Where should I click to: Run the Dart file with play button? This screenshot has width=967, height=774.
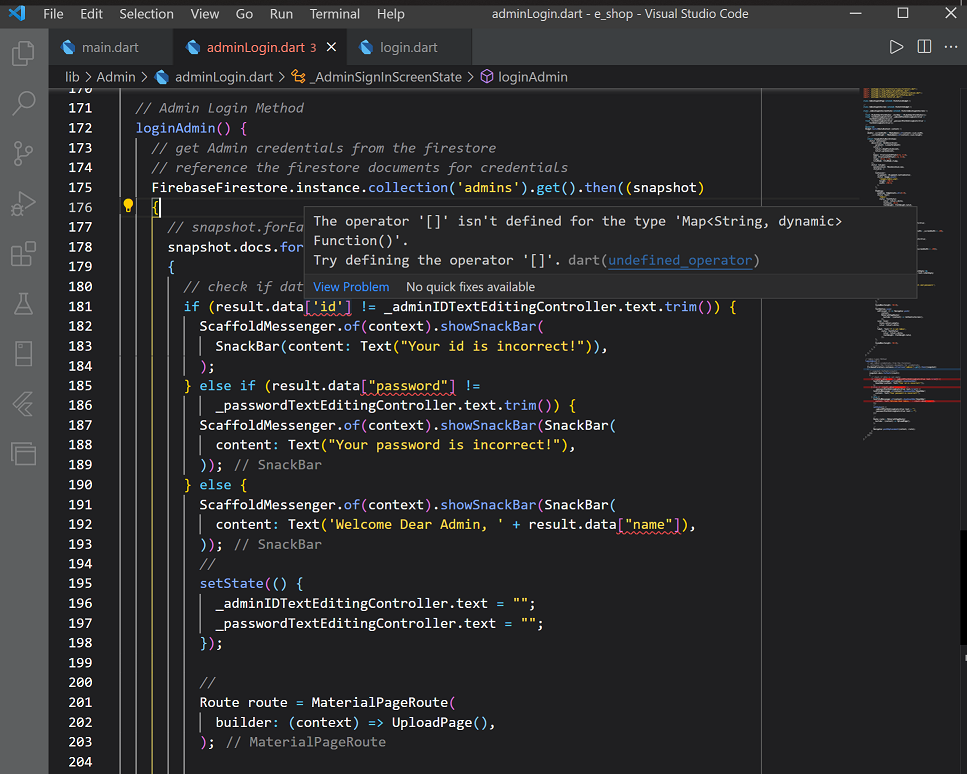coord(896,47)
